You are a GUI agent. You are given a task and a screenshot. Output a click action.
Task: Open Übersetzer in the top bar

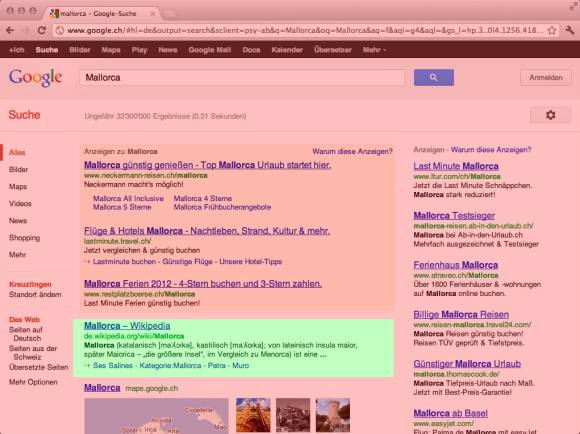coord(333,50)
